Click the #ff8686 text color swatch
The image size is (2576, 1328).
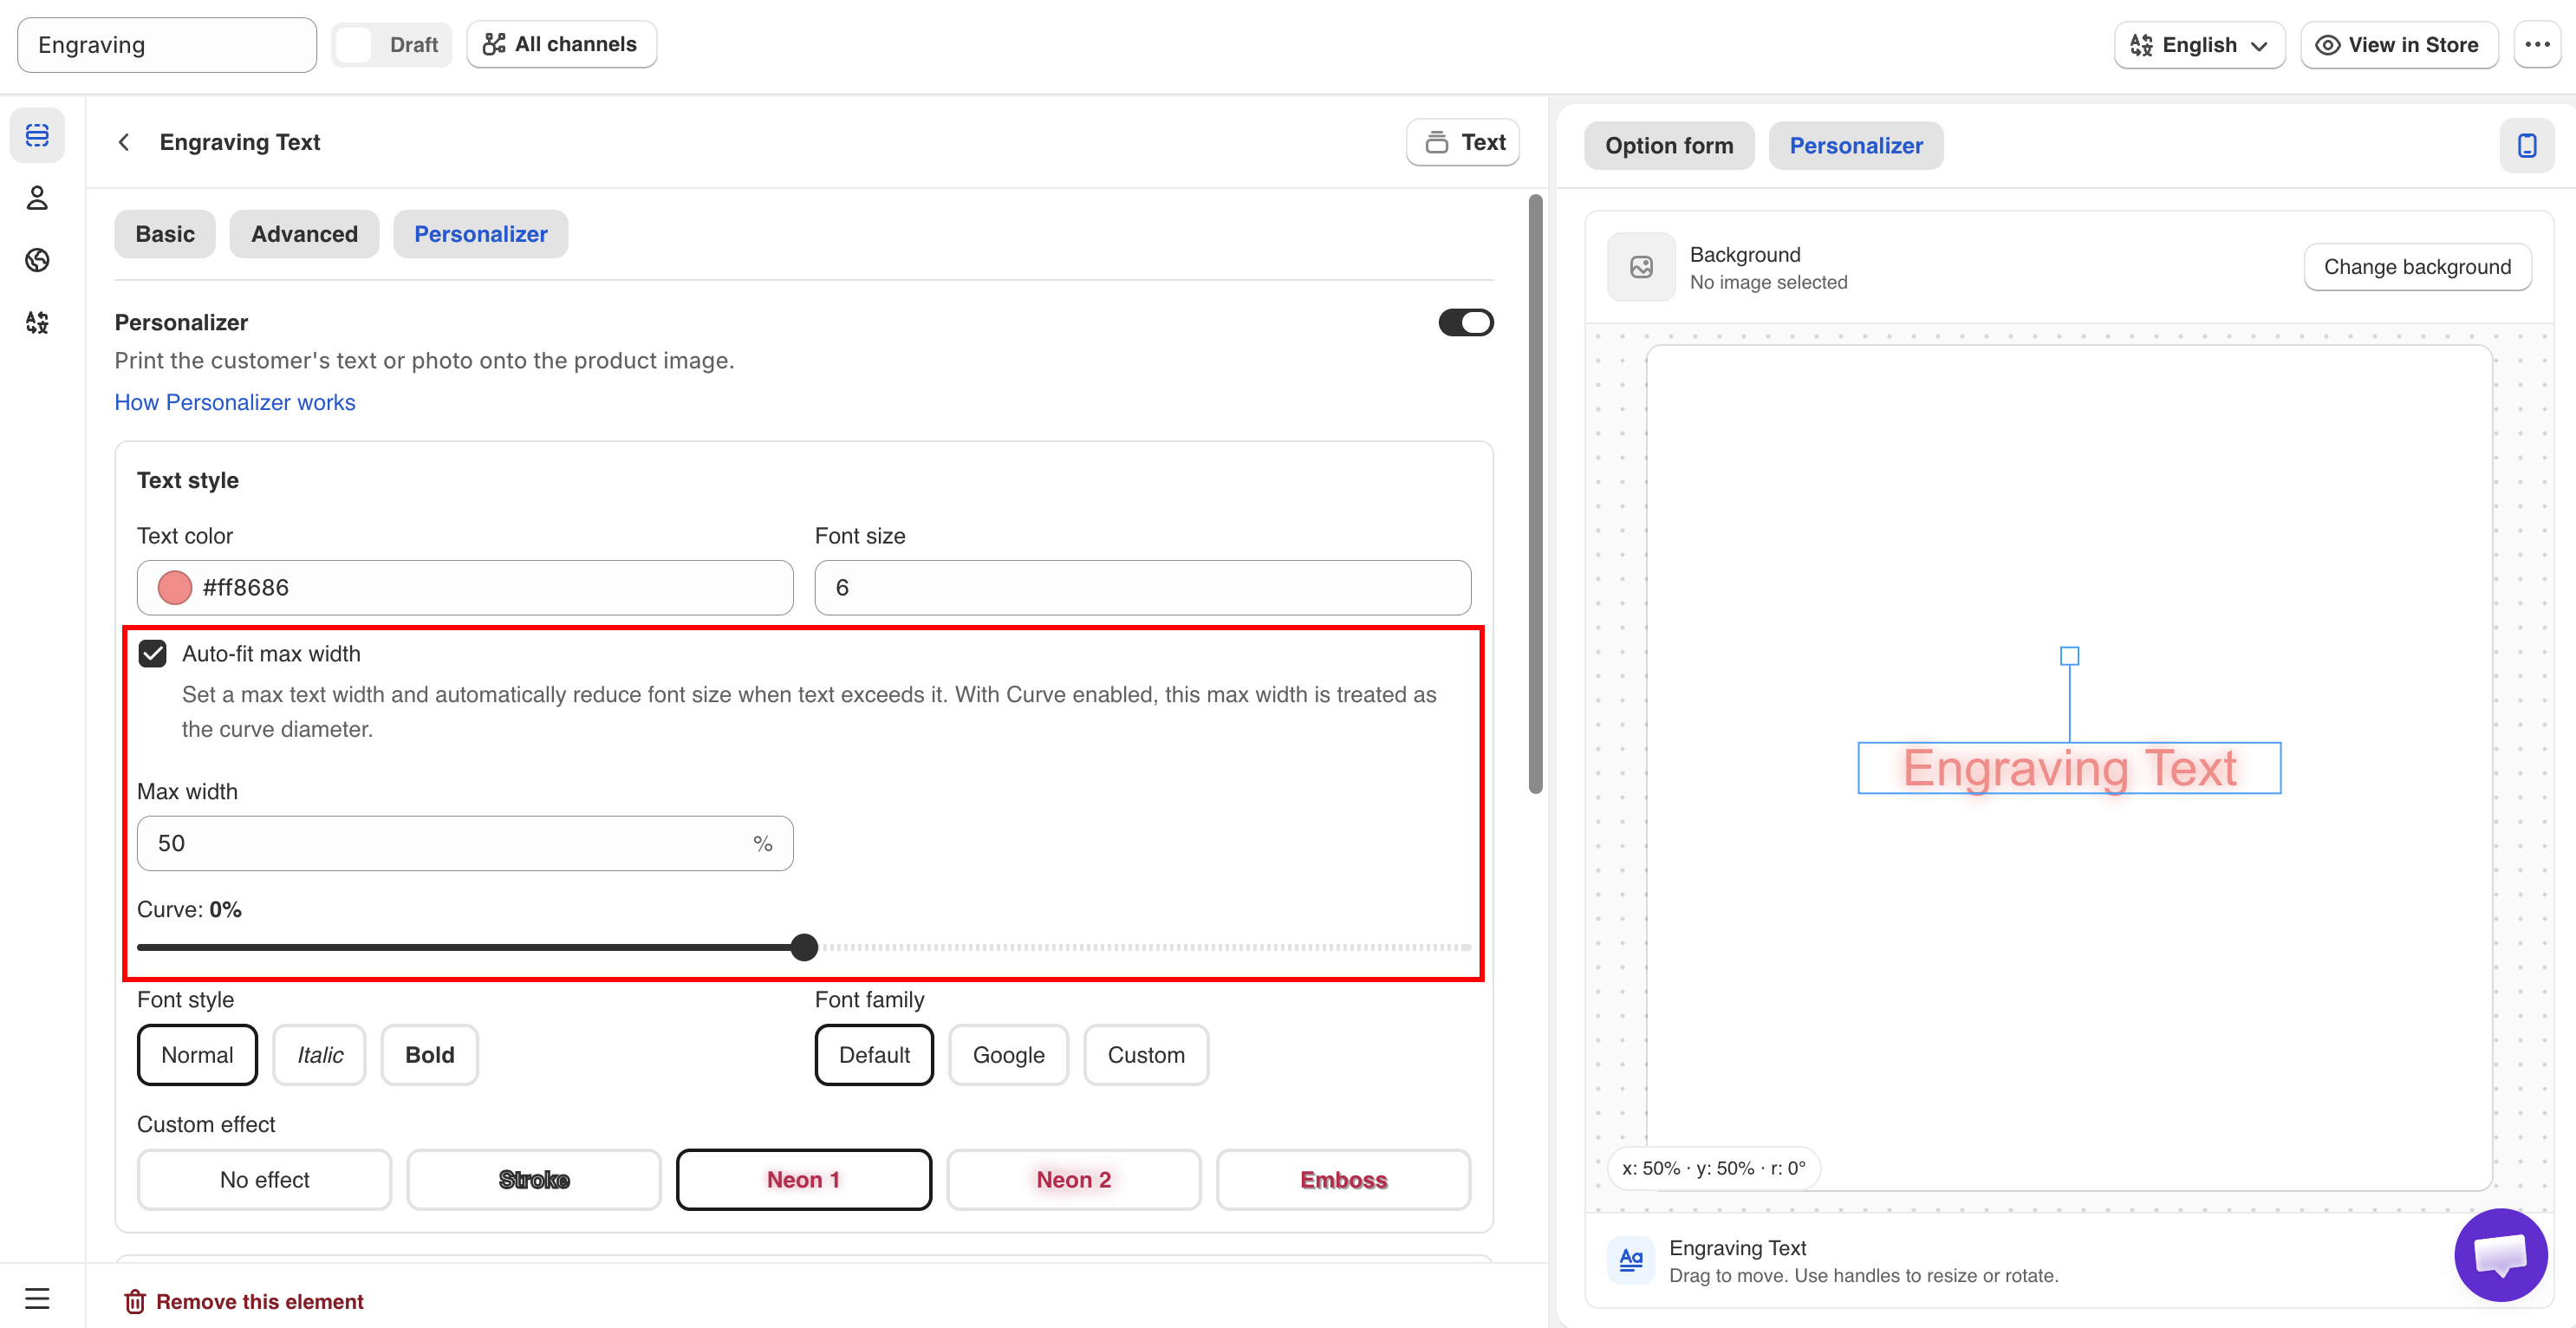175,588
